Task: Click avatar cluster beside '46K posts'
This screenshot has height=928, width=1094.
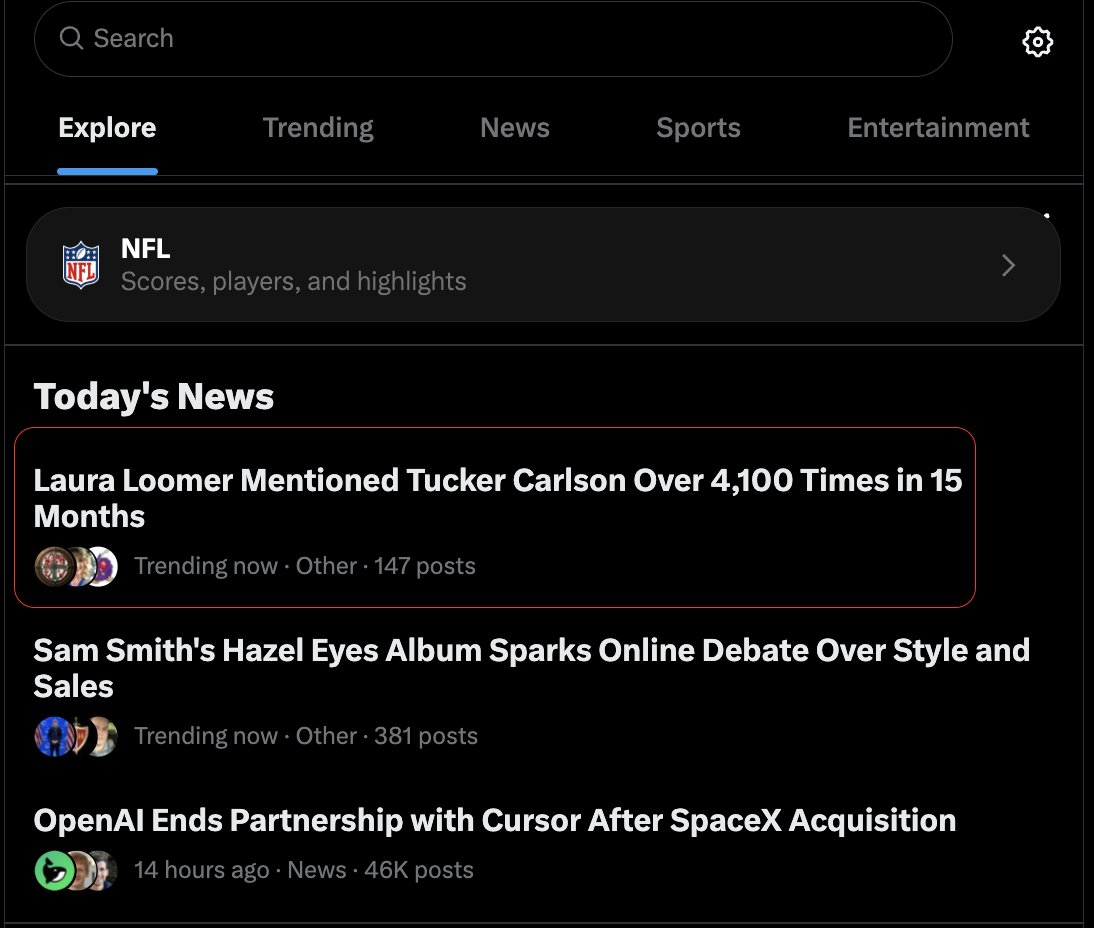Action: [76, 870]
